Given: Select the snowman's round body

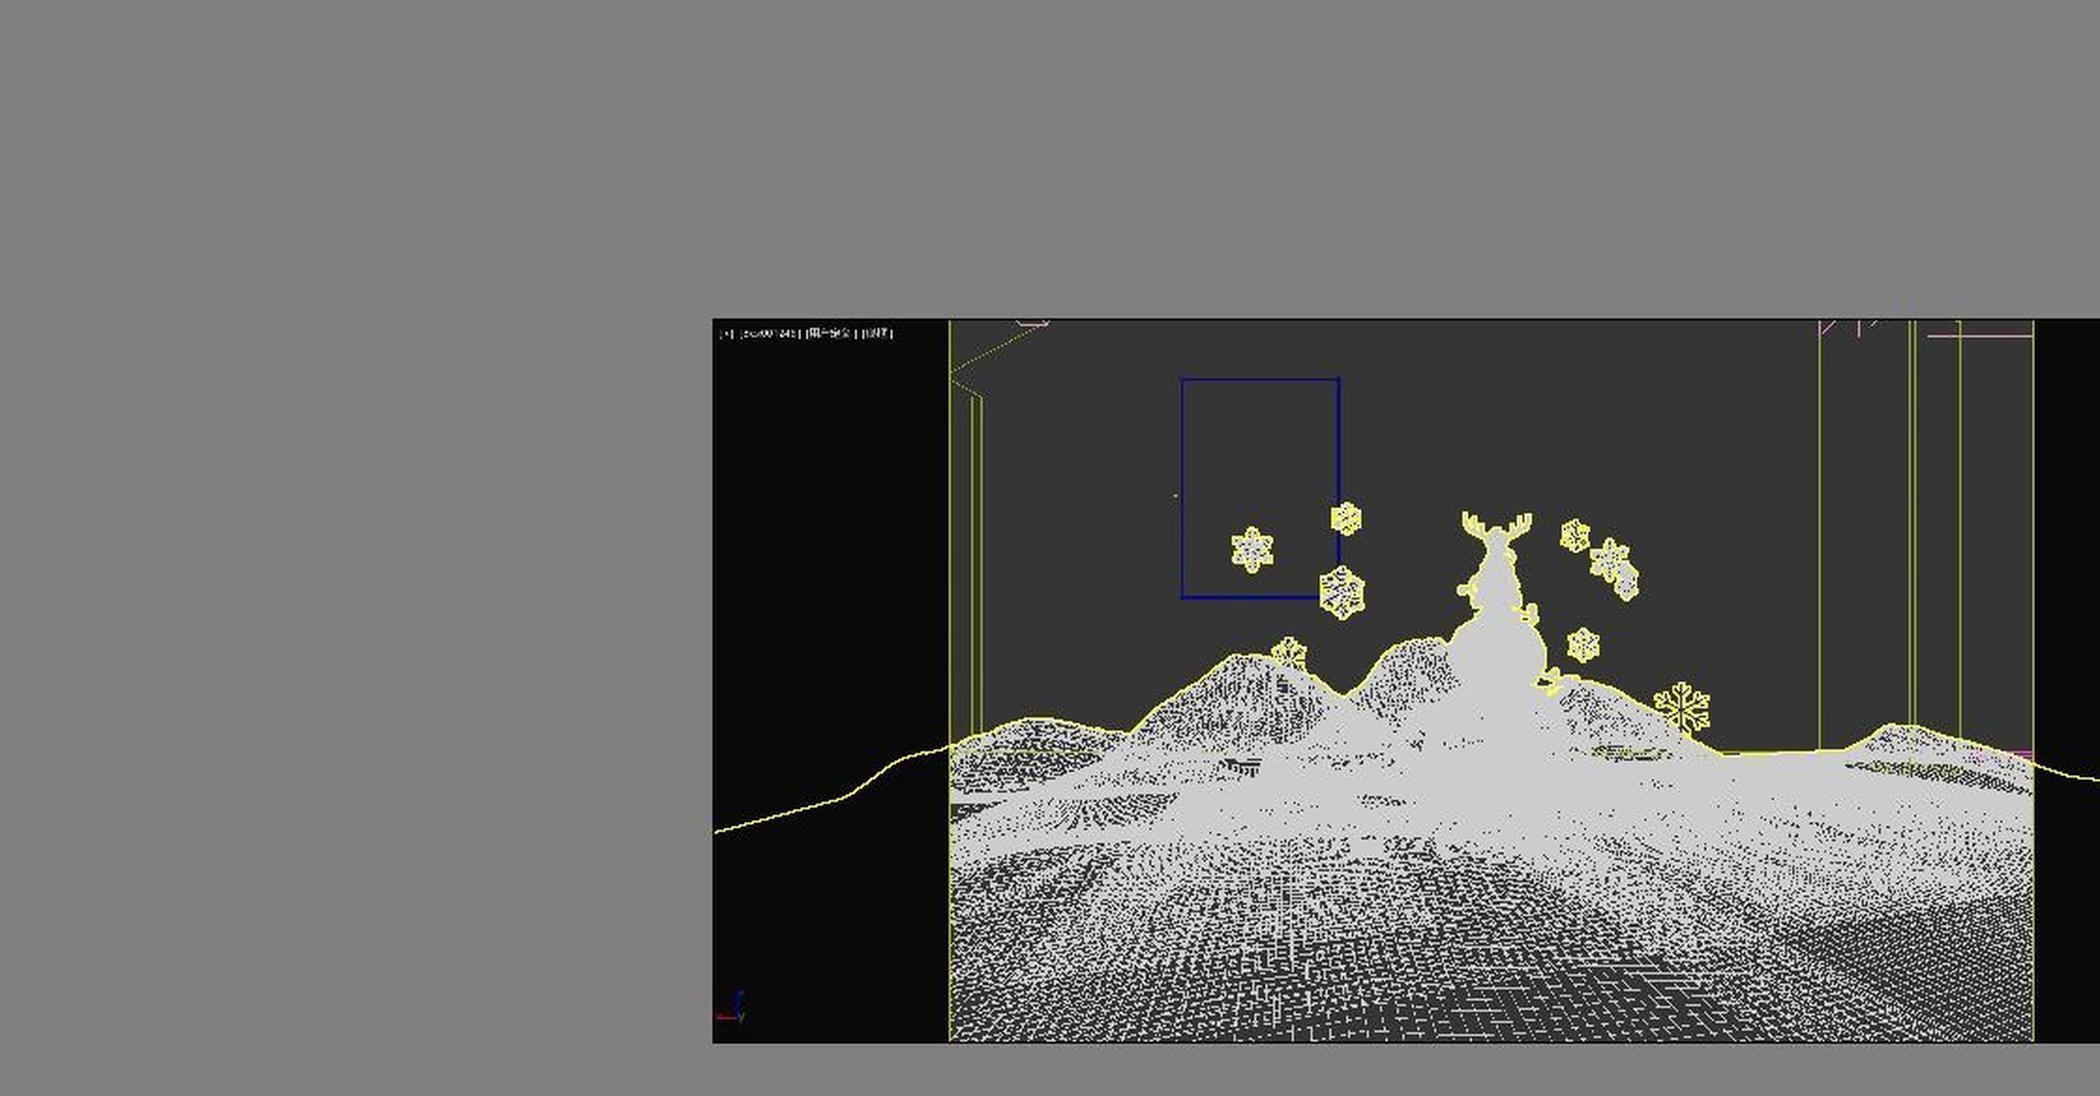Looking at the screenshot, I should (1496, 650).
